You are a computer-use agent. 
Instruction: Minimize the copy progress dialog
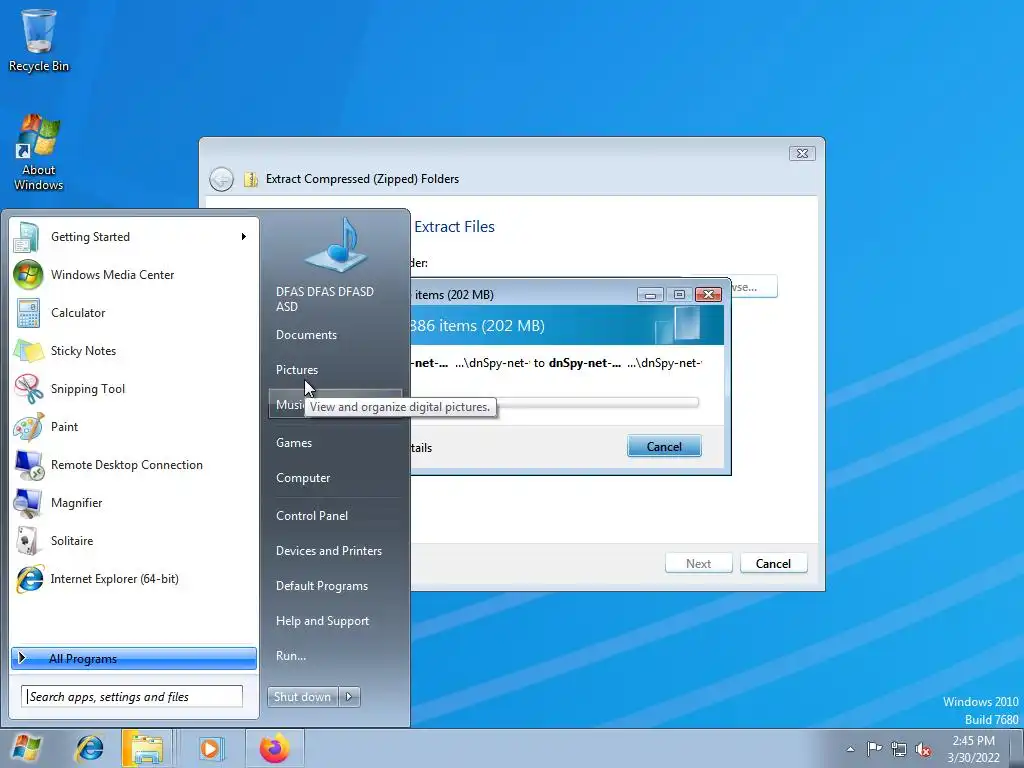[x=650, y=295]
